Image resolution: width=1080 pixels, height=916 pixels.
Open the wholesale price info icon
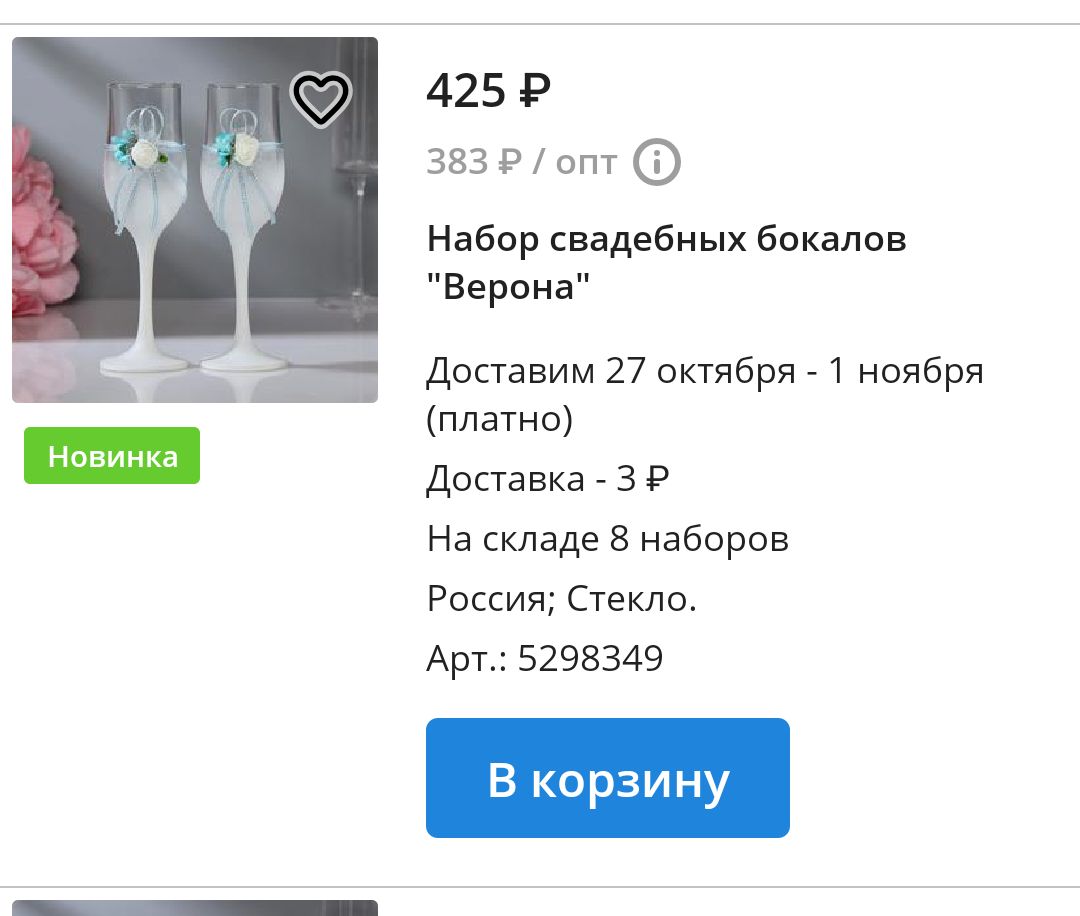click(x=656, y=163)
